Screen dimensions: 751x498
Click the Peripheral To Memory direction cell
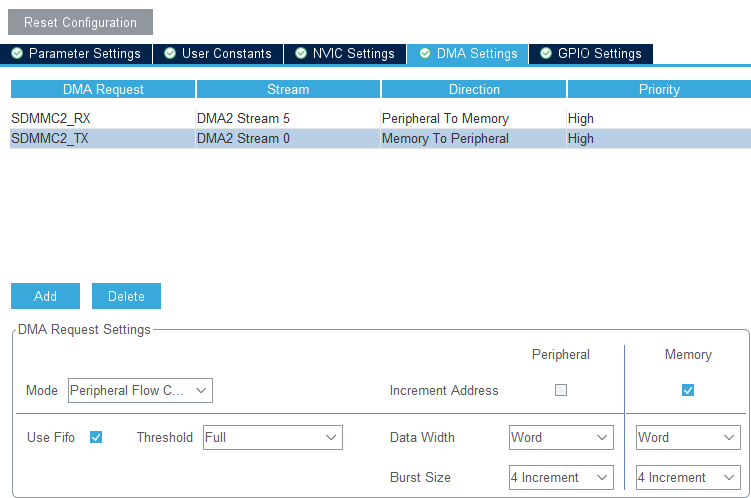(x=474, y=118)
